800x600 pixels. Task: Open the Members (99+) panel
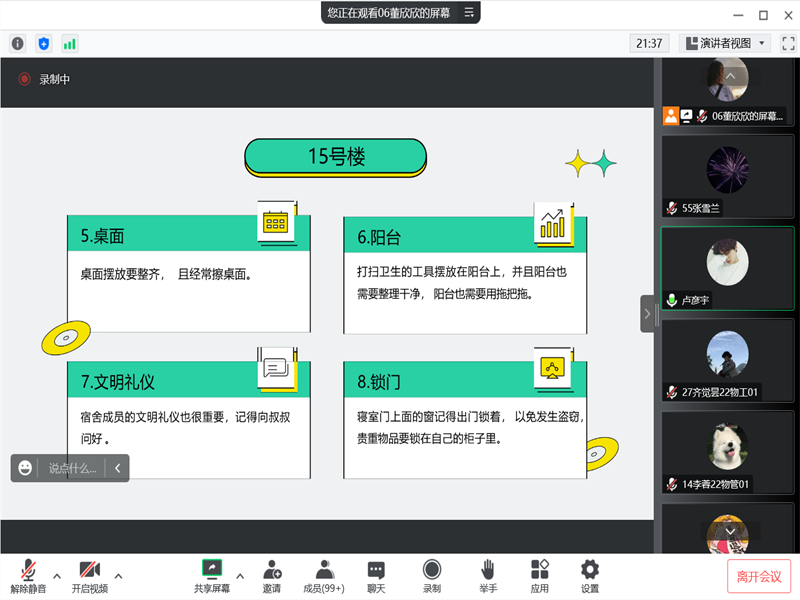(324, 576)
